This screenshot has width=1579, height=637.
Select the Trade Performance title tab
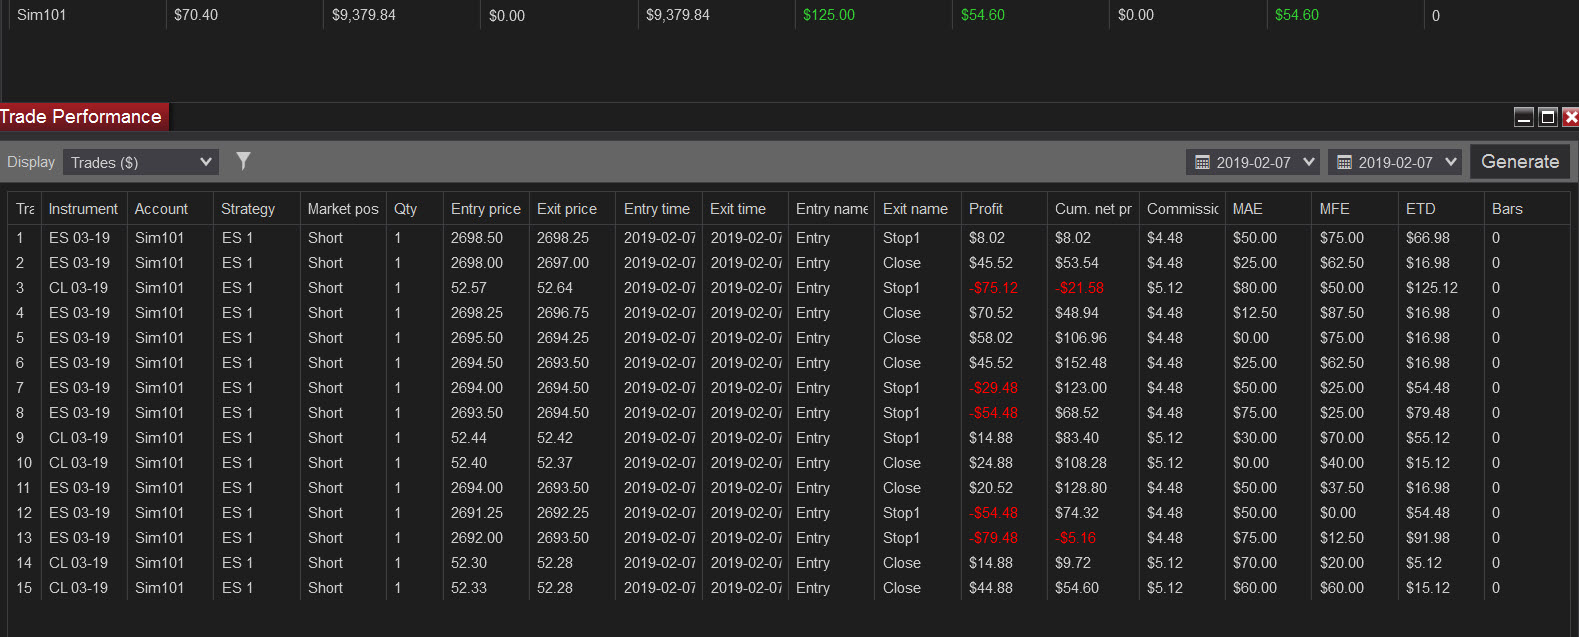click(83, 117)
